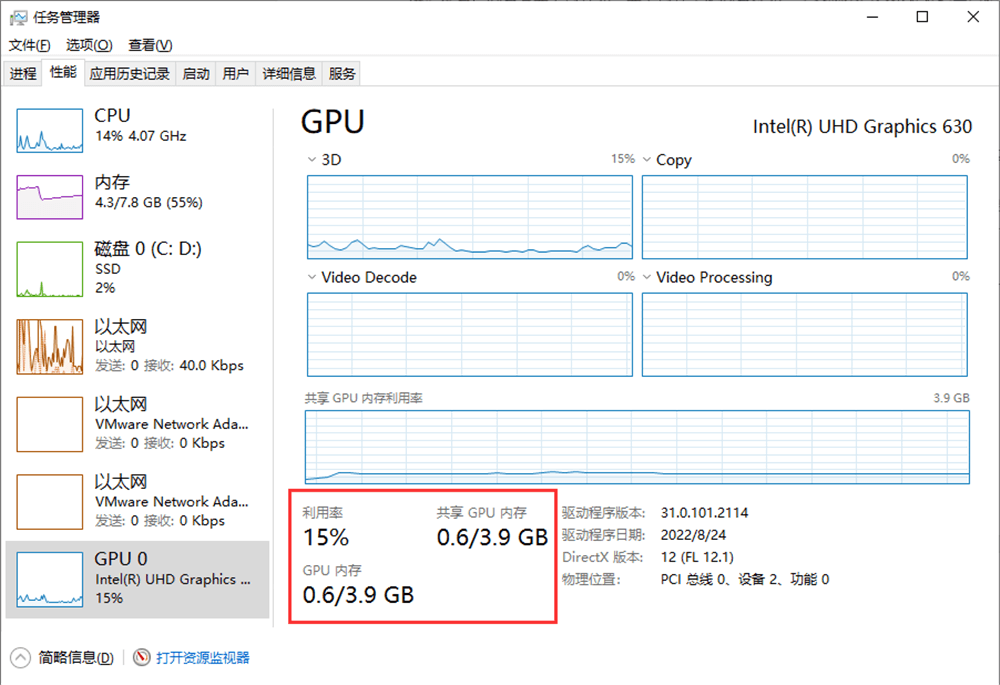Click the Resource Monitor icon
Image resolution: width=1000 pixels, height=685 pixels.
141,657
